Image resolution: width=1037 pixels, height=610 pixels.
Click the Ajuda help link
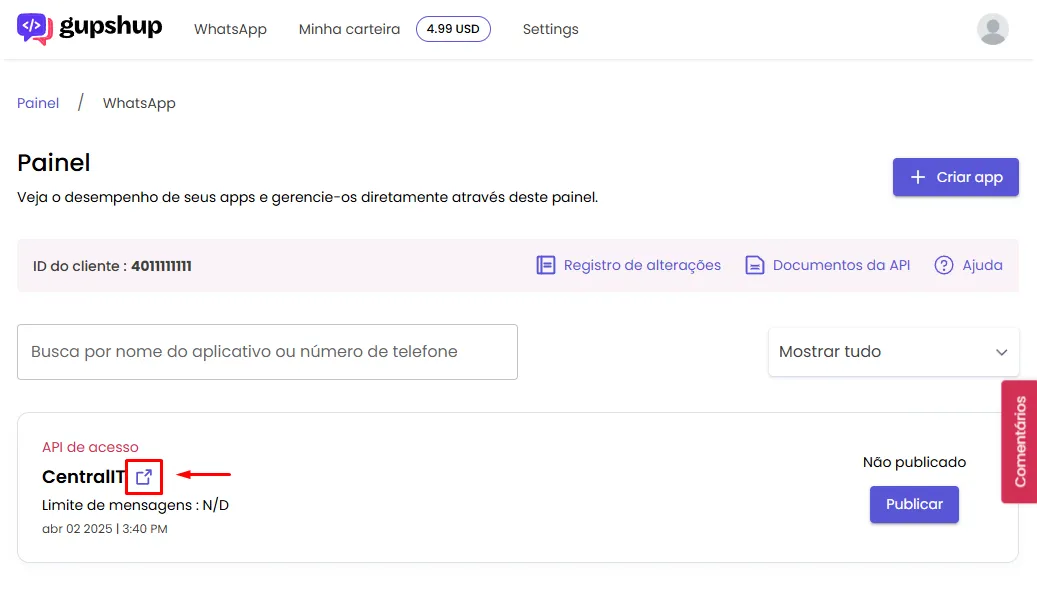click(x=982, y=265)
